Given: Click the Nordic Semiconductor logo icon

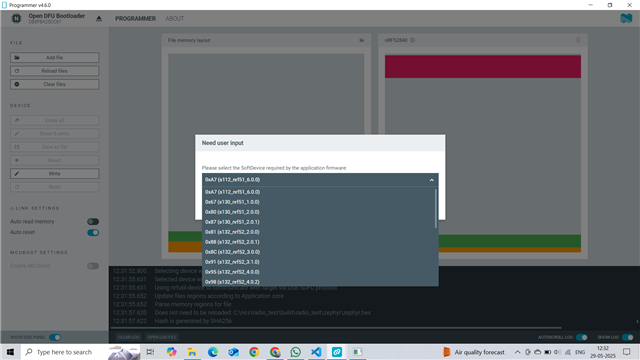Looking at the screenshot, I should tap(626, 18).
